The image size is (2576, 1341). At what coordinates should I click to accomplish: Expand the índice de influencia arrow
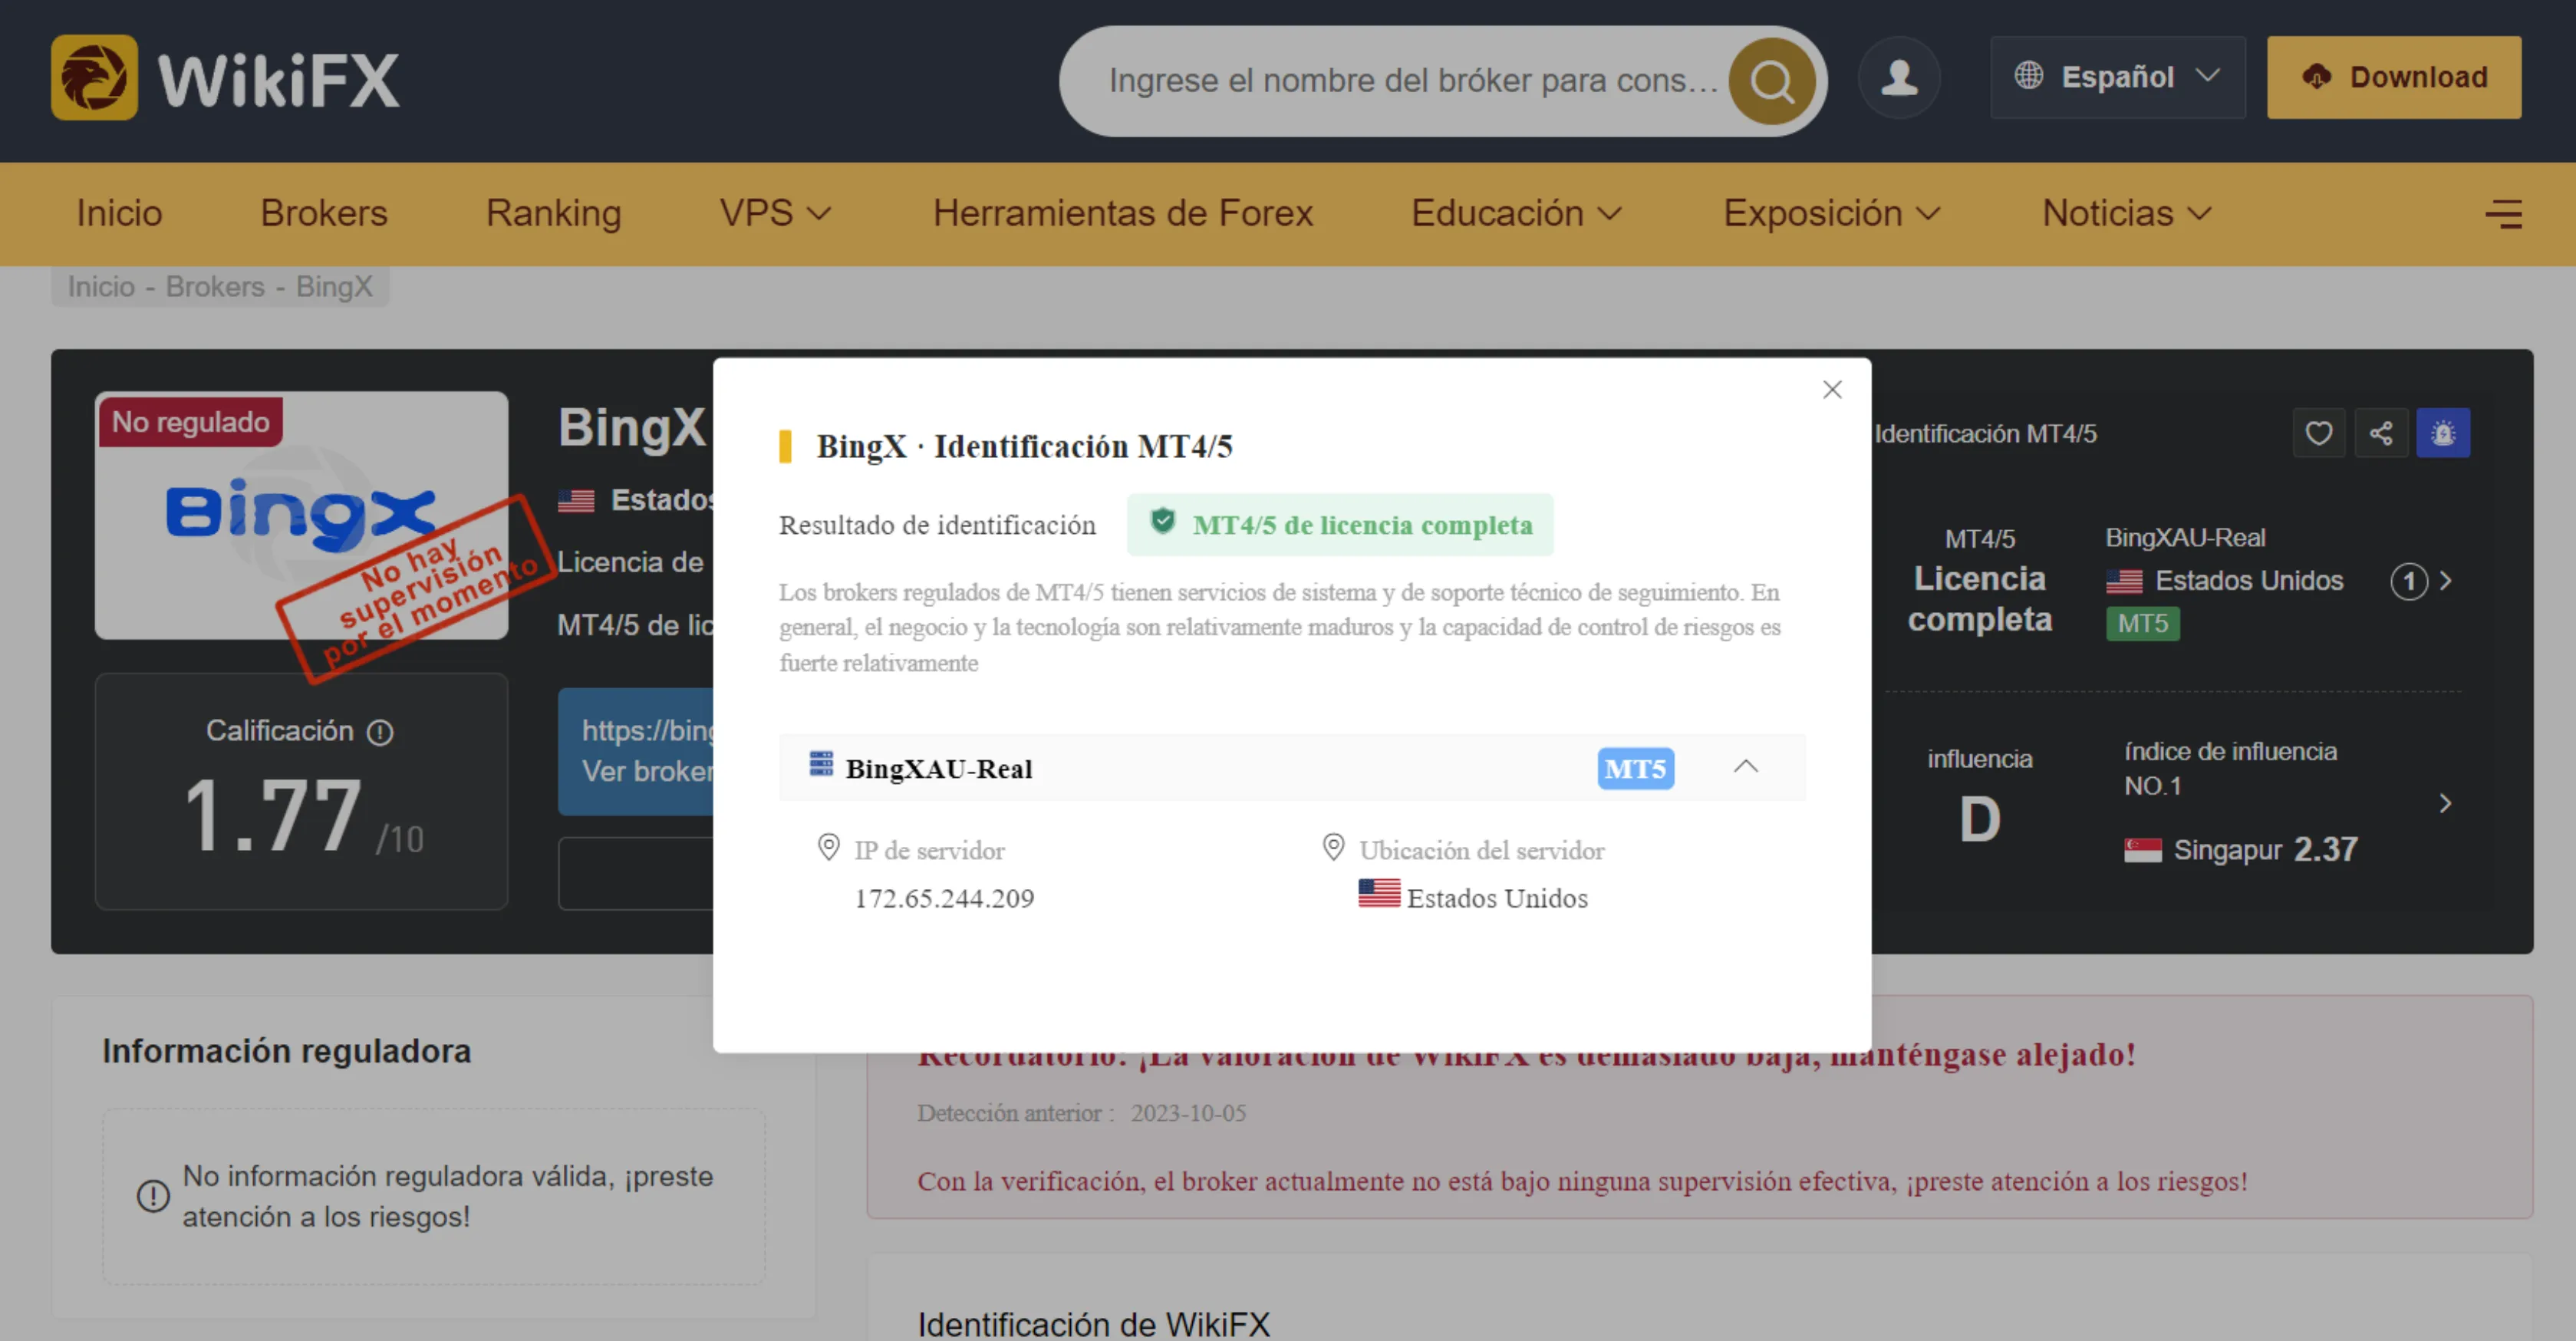[2445, 803]
